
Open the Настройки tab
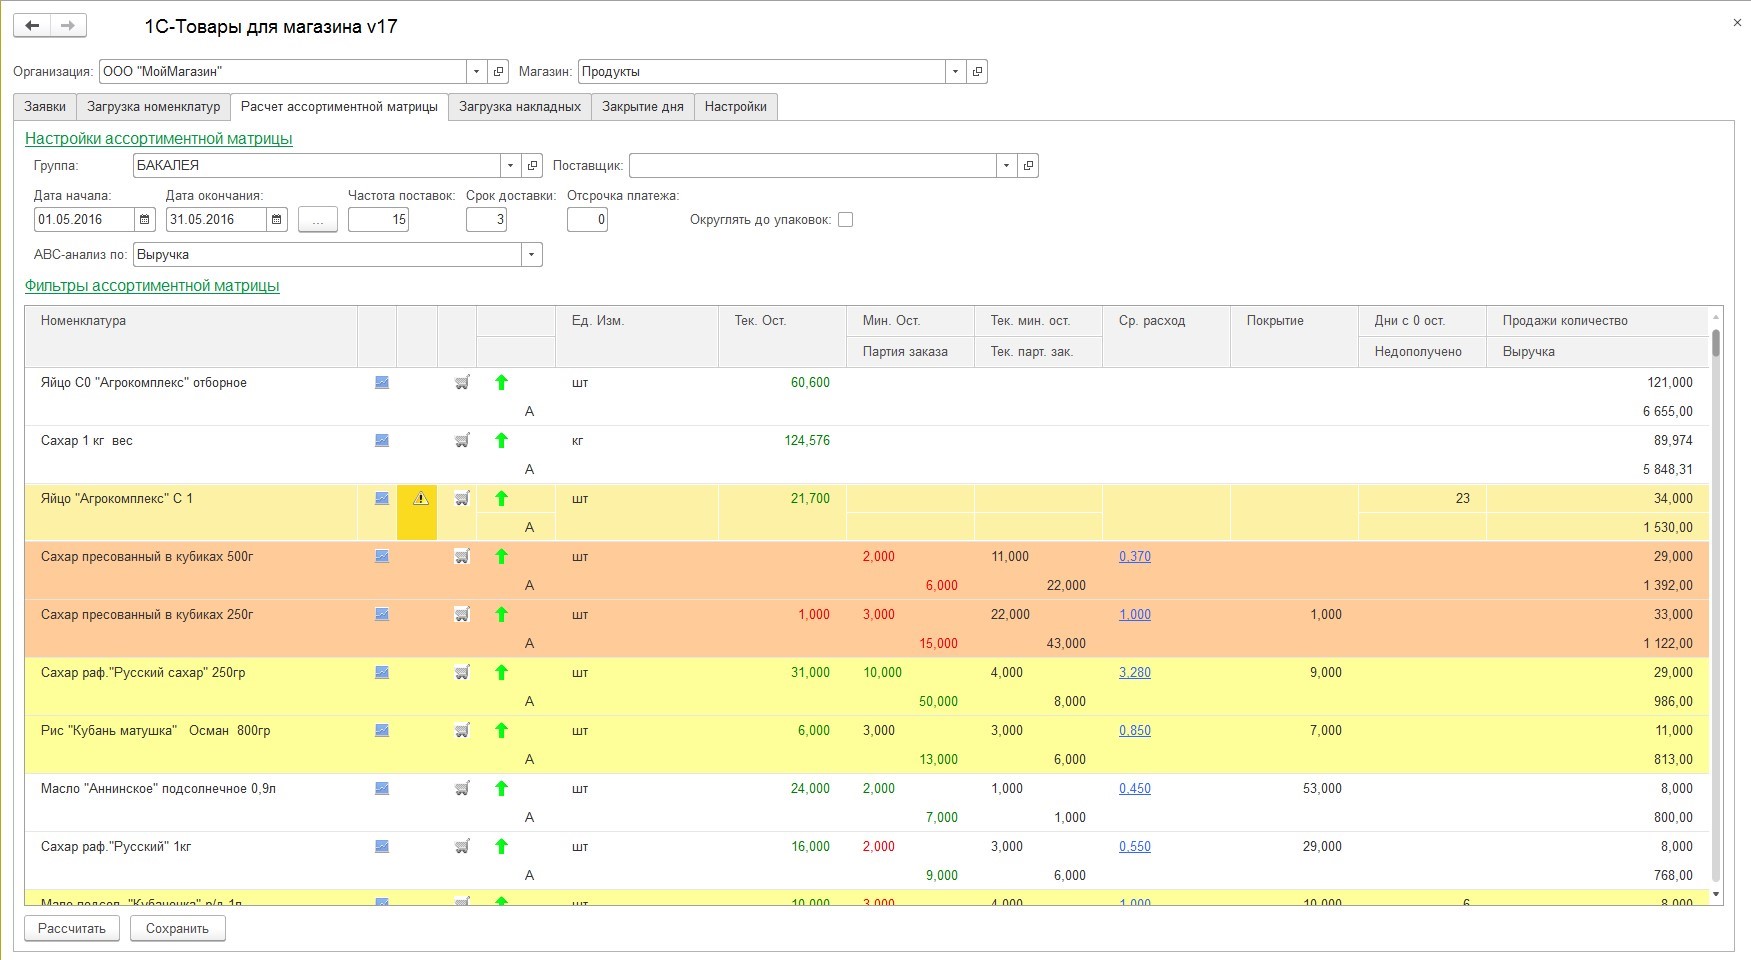736,107
